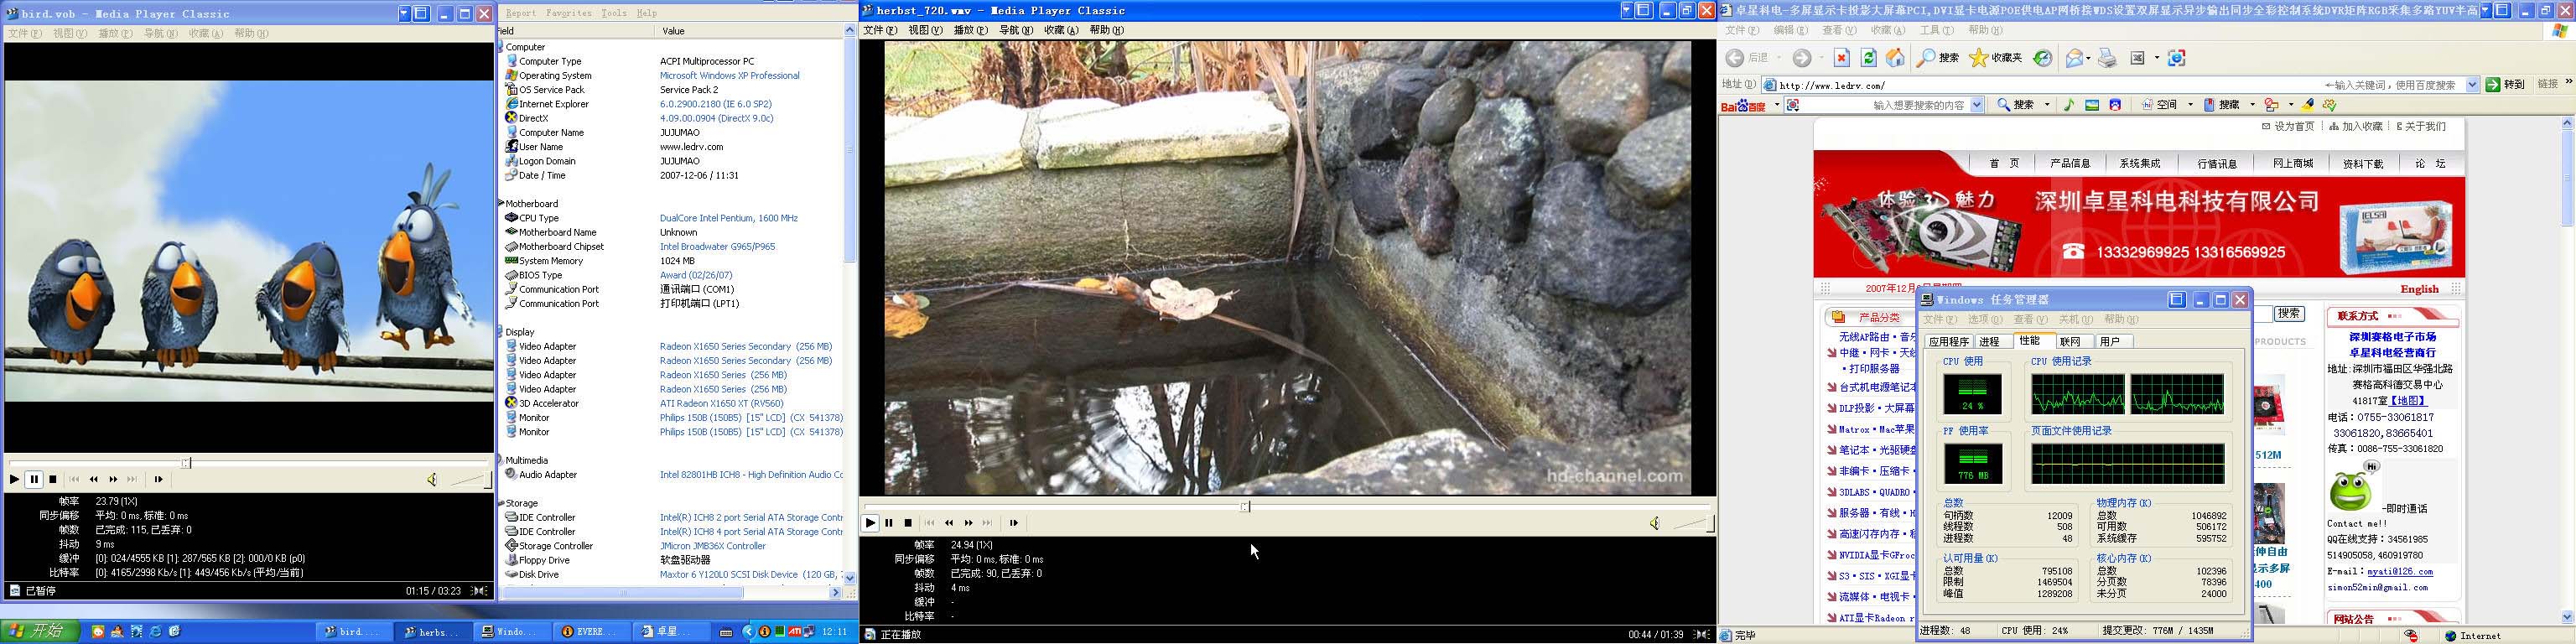Click the ATI icon in system tray
Image resolution: width=2576 pixels, height=644 pixels.
click(x=795, y=632)
